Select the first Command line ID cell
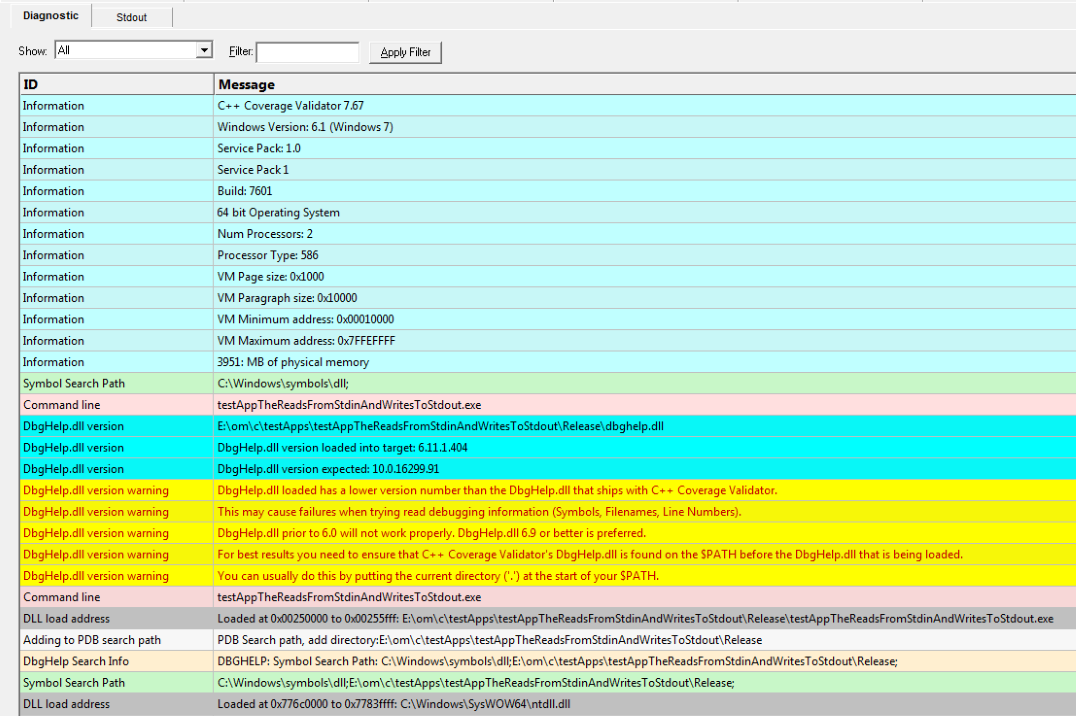1076x716 pixels. tap(117, 405)
